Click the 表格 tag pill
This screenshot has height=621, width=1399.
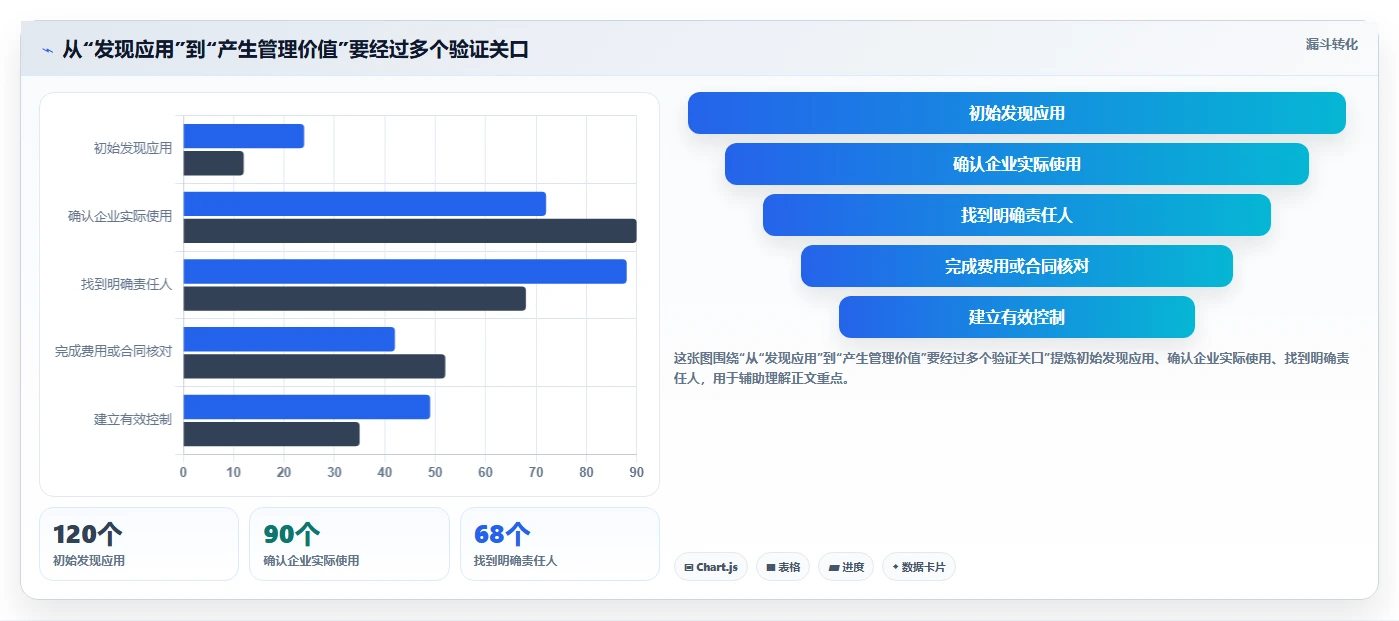point(783,567)
